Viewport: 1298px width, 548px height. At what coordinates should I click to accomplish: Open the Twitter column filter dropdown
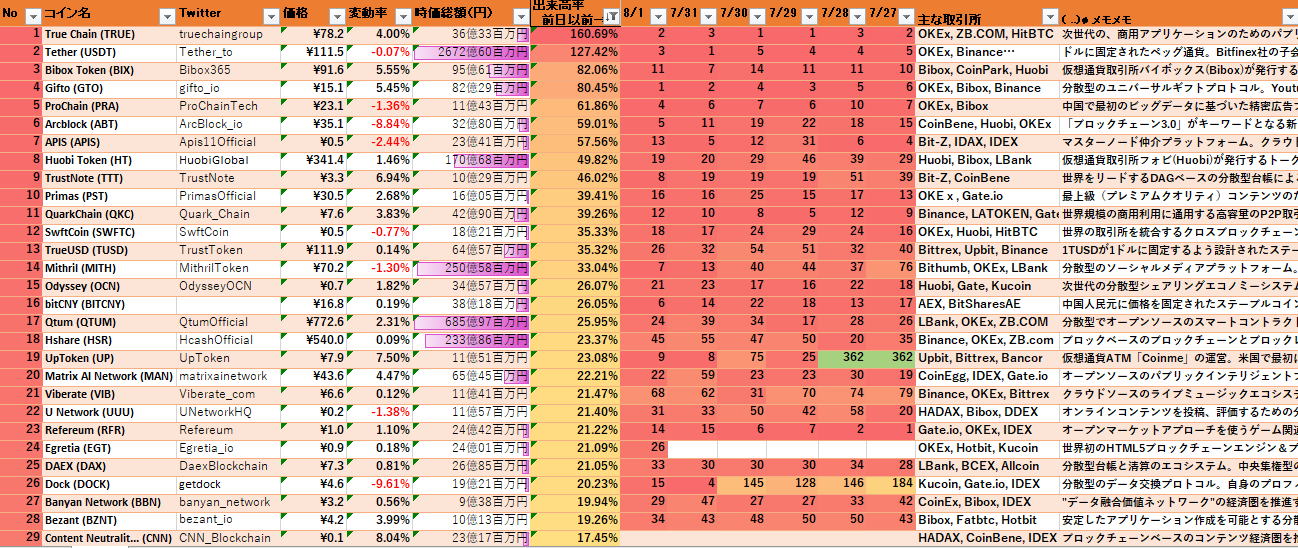[270, 17]
